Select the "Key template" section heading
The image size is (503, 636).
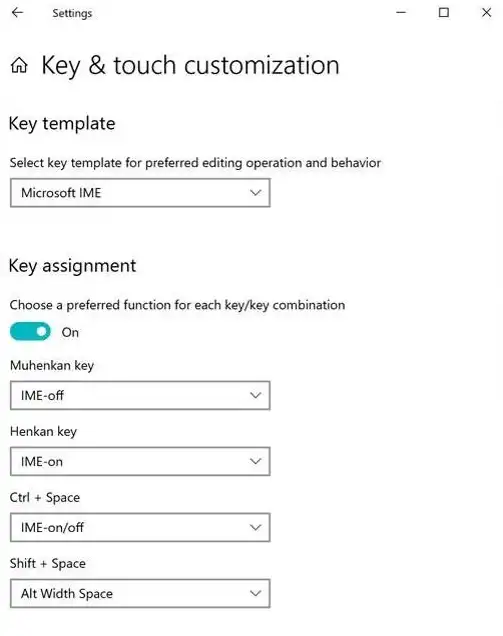(62, 124)
